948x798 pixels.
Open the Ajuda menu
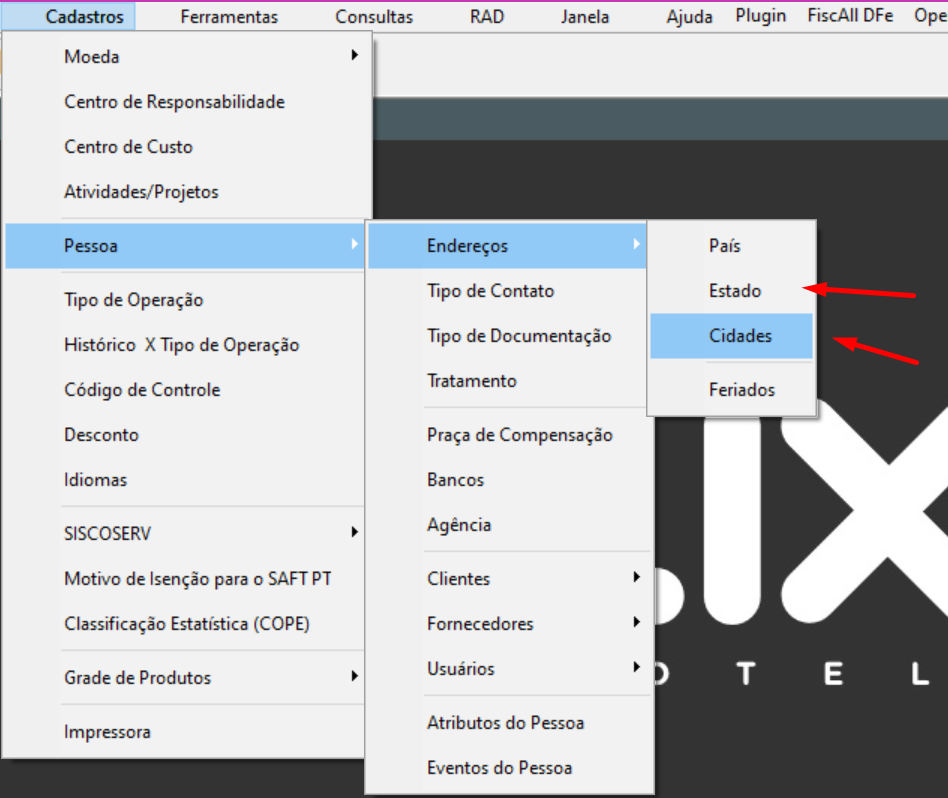pyautogui.click(x=689, y=16)
